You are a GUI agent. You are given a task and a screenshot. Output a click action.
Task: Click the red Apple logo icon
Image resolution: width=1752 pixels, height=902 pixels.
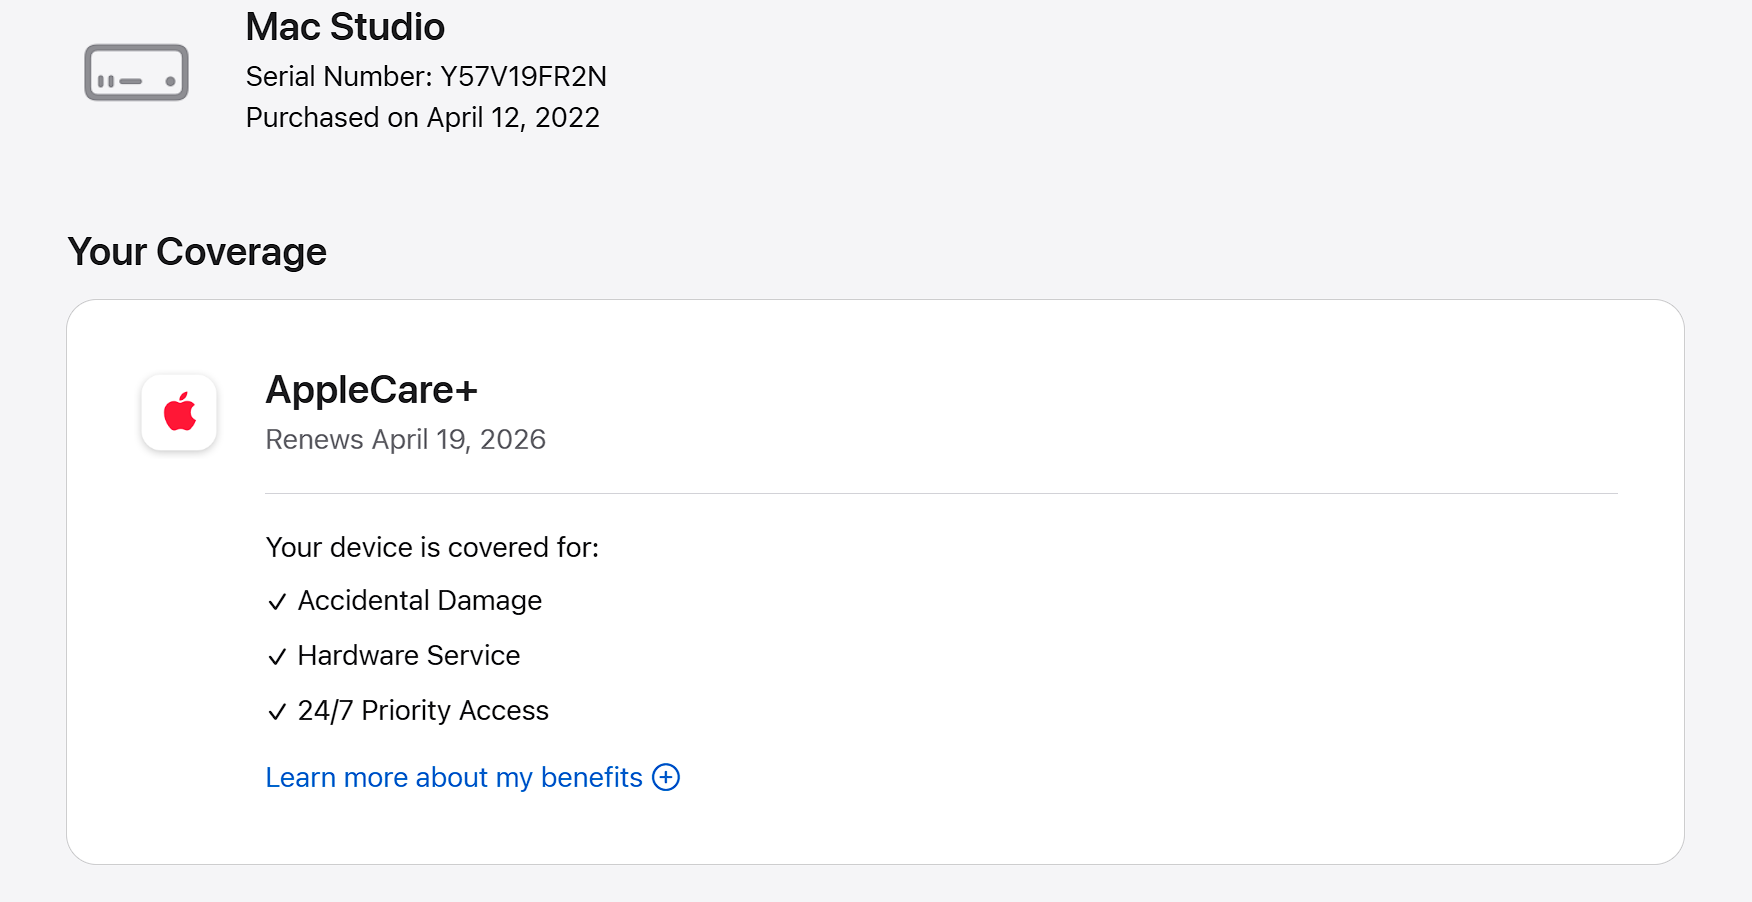pos(180,412)
